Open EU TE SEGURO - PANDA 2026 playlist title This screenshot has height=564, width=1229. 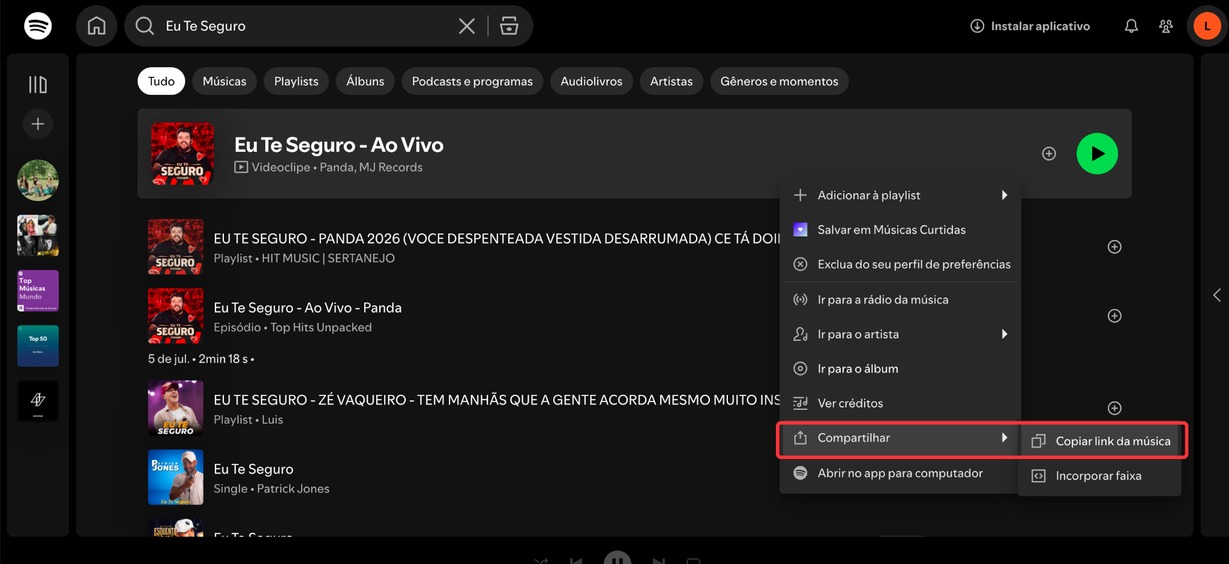pyautogui.click(x=496, y=239)
